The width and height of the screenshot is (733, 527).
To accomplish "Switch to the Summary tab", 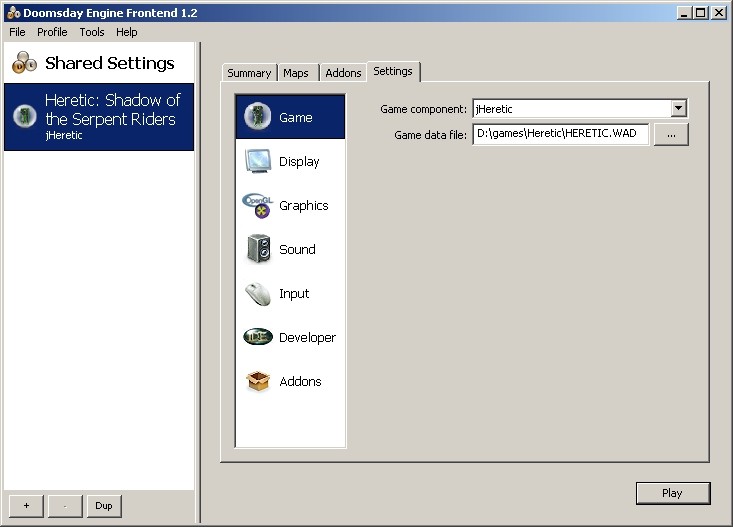I will [249, 73].
